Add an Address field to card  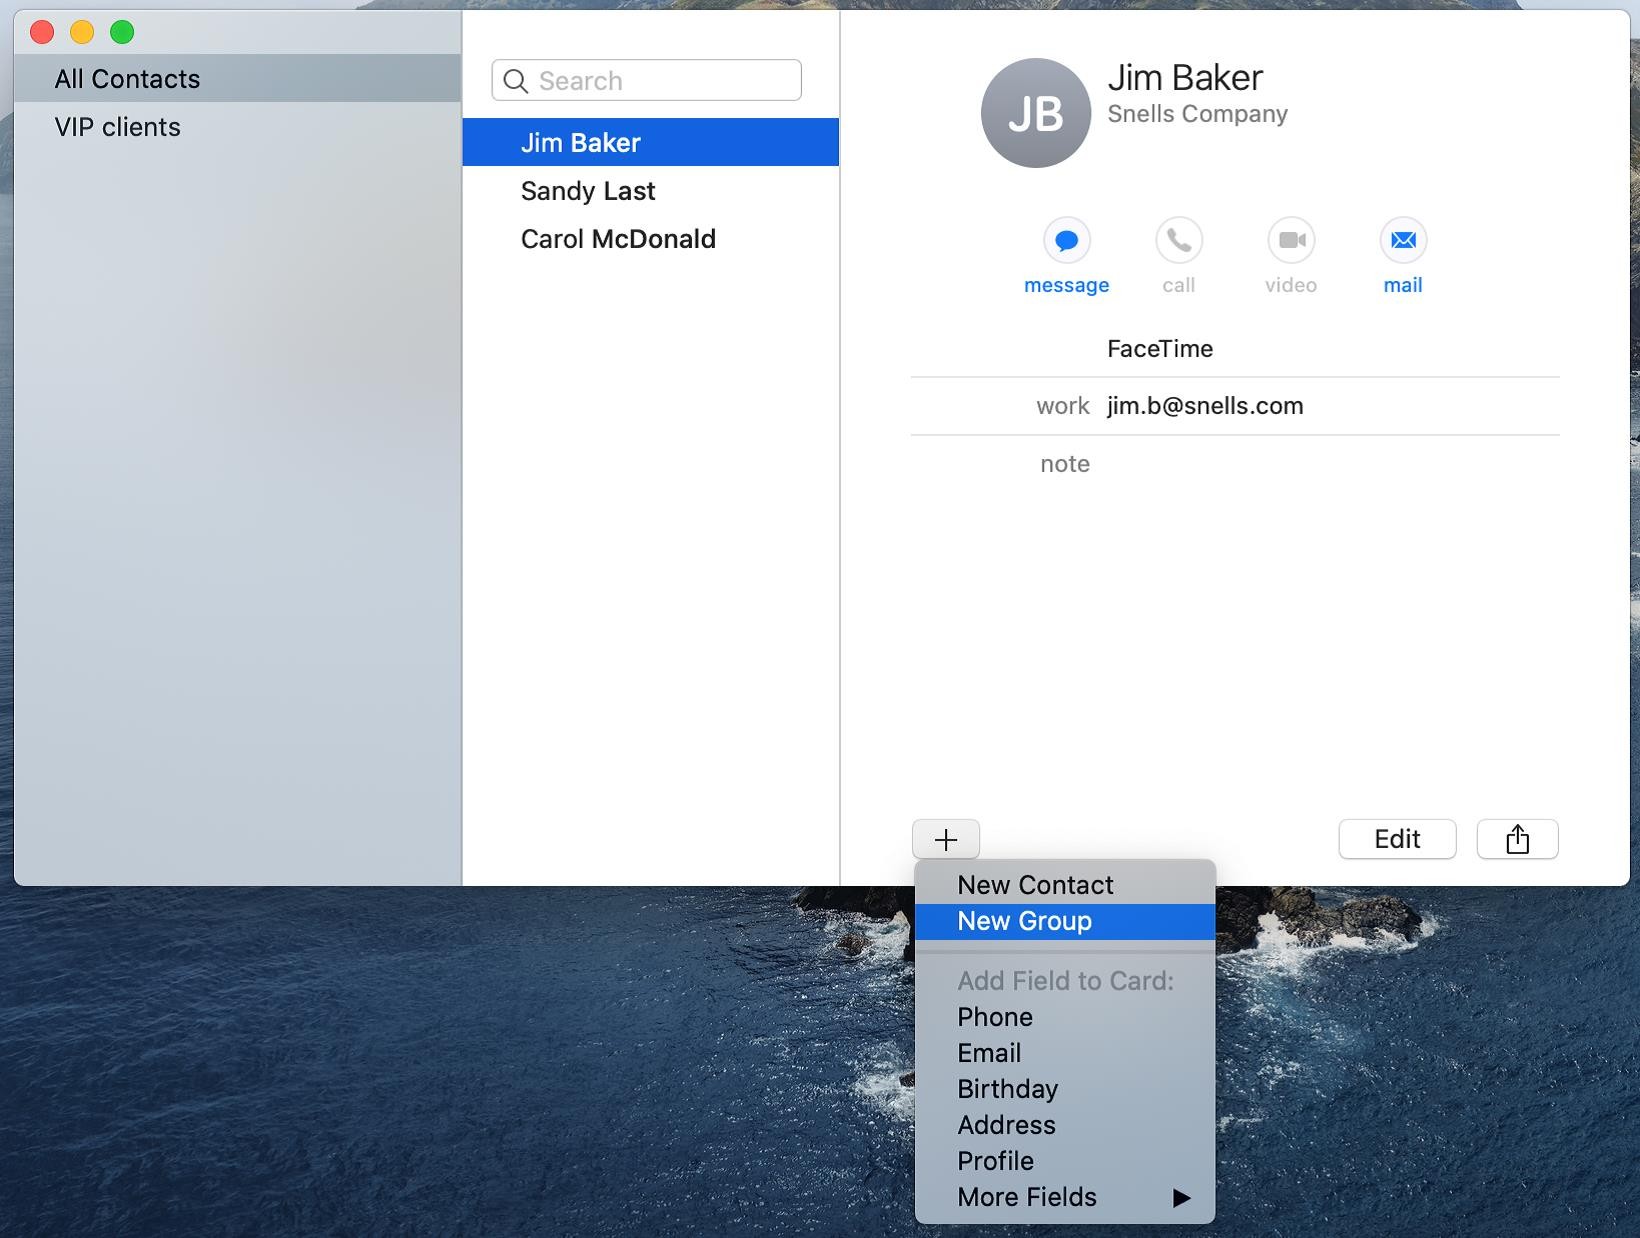tap(1065, 1125)
